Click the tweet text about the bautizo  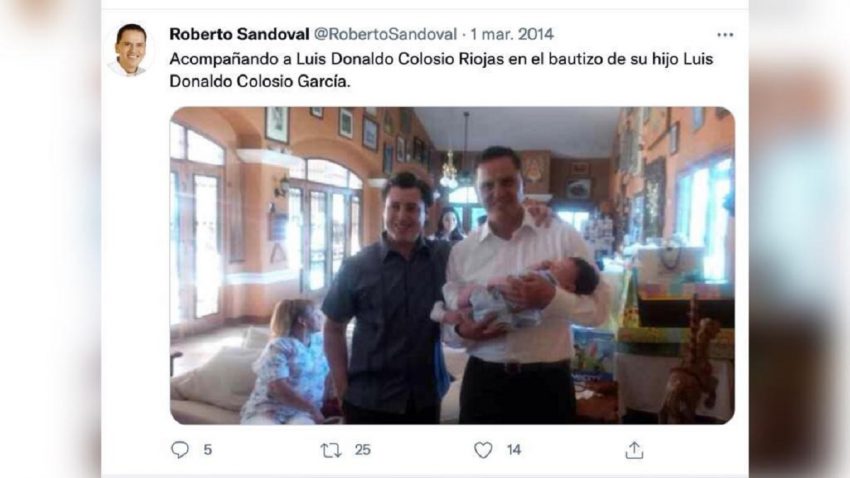pyautogui.click(x=441, y=70)
